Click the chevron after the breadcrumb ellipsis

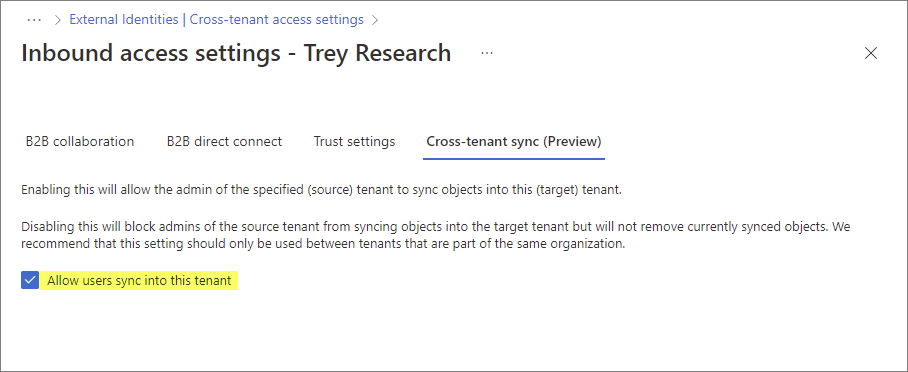pos(57,20)
